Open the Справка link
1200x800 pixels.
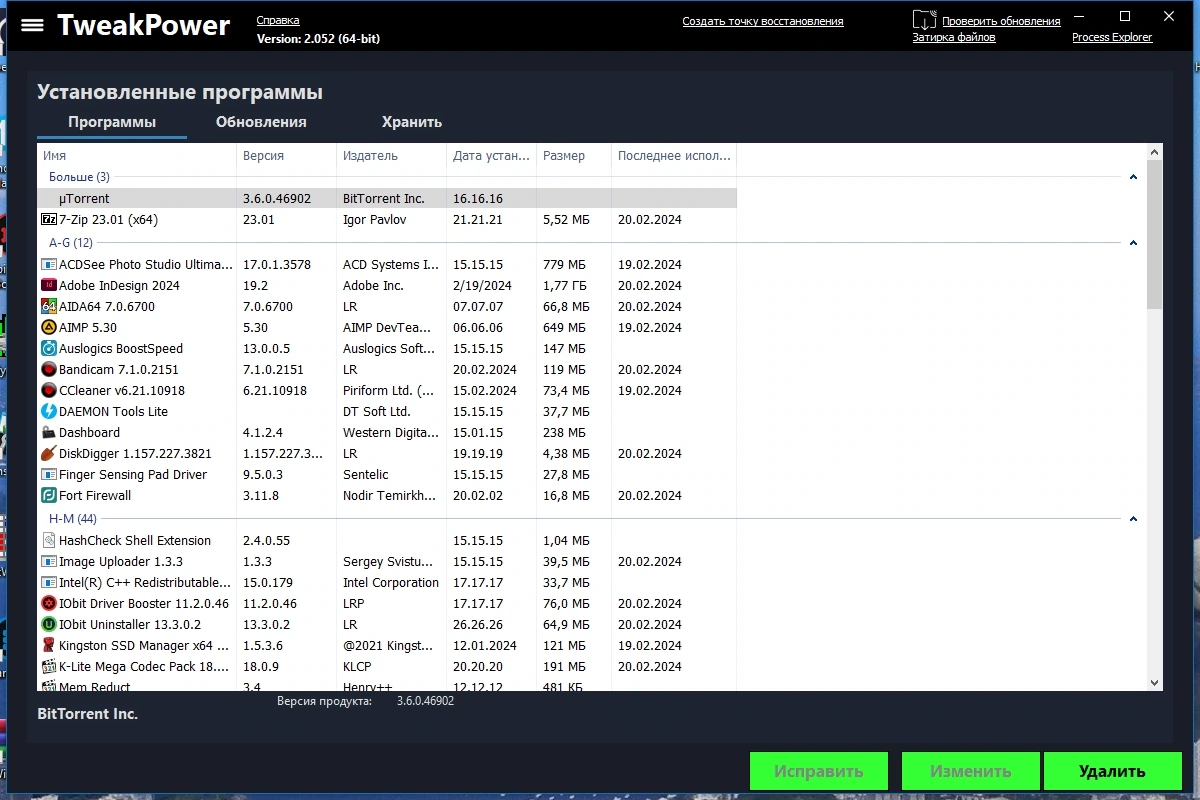pyautogui.click(x=277, y=20)
